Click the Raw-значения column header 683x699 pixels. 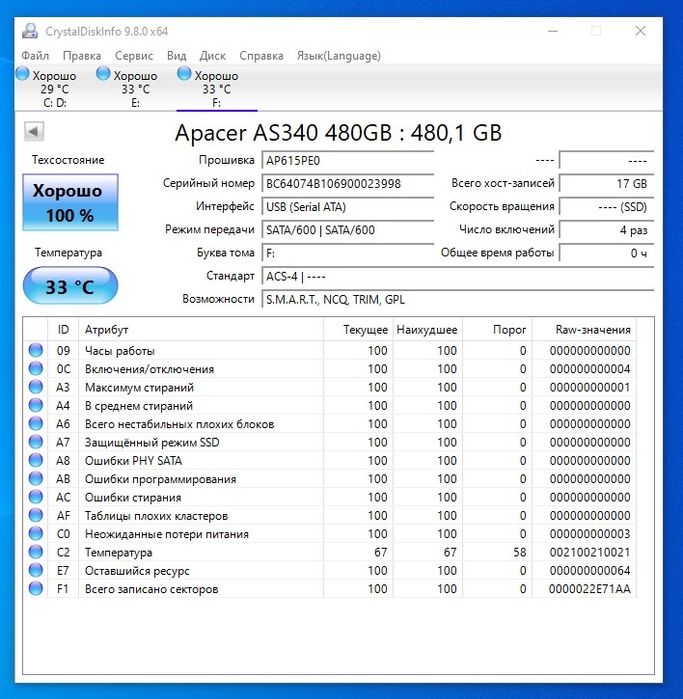pyautogui.click(x=584, y=330)
